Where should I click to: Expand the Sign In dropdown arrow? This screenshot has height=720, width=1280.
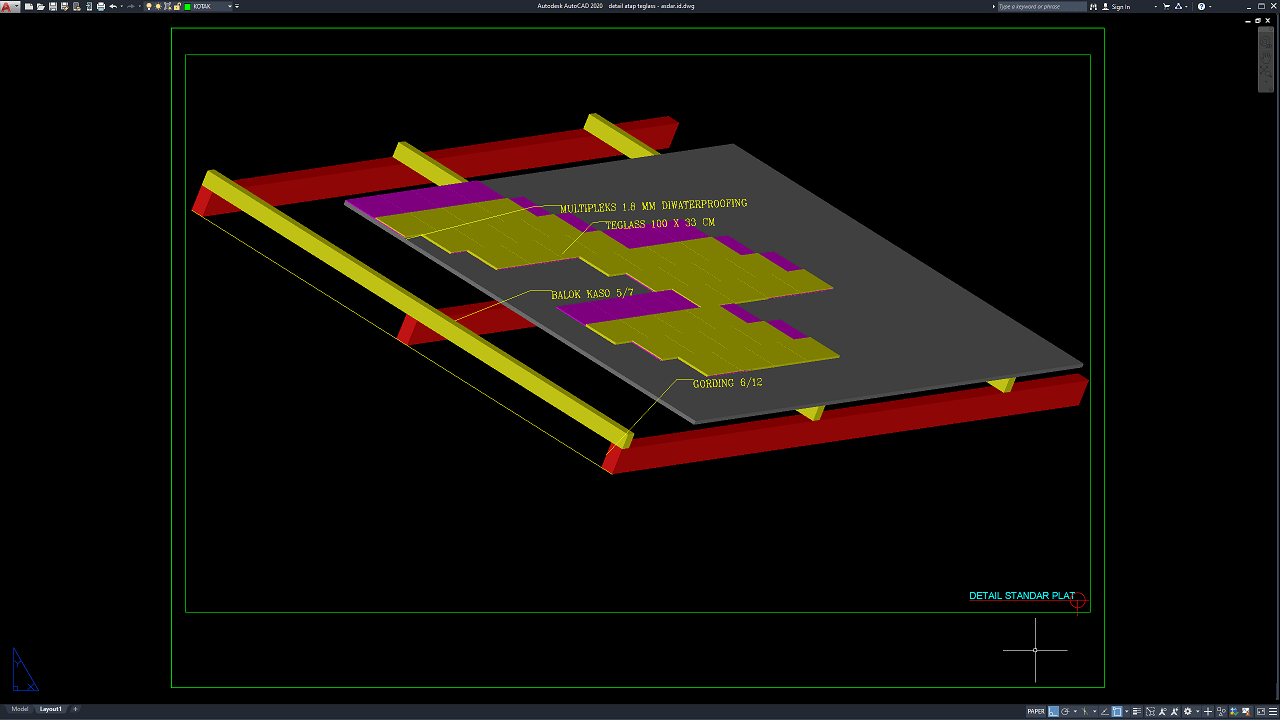[x=1155, y=6]
